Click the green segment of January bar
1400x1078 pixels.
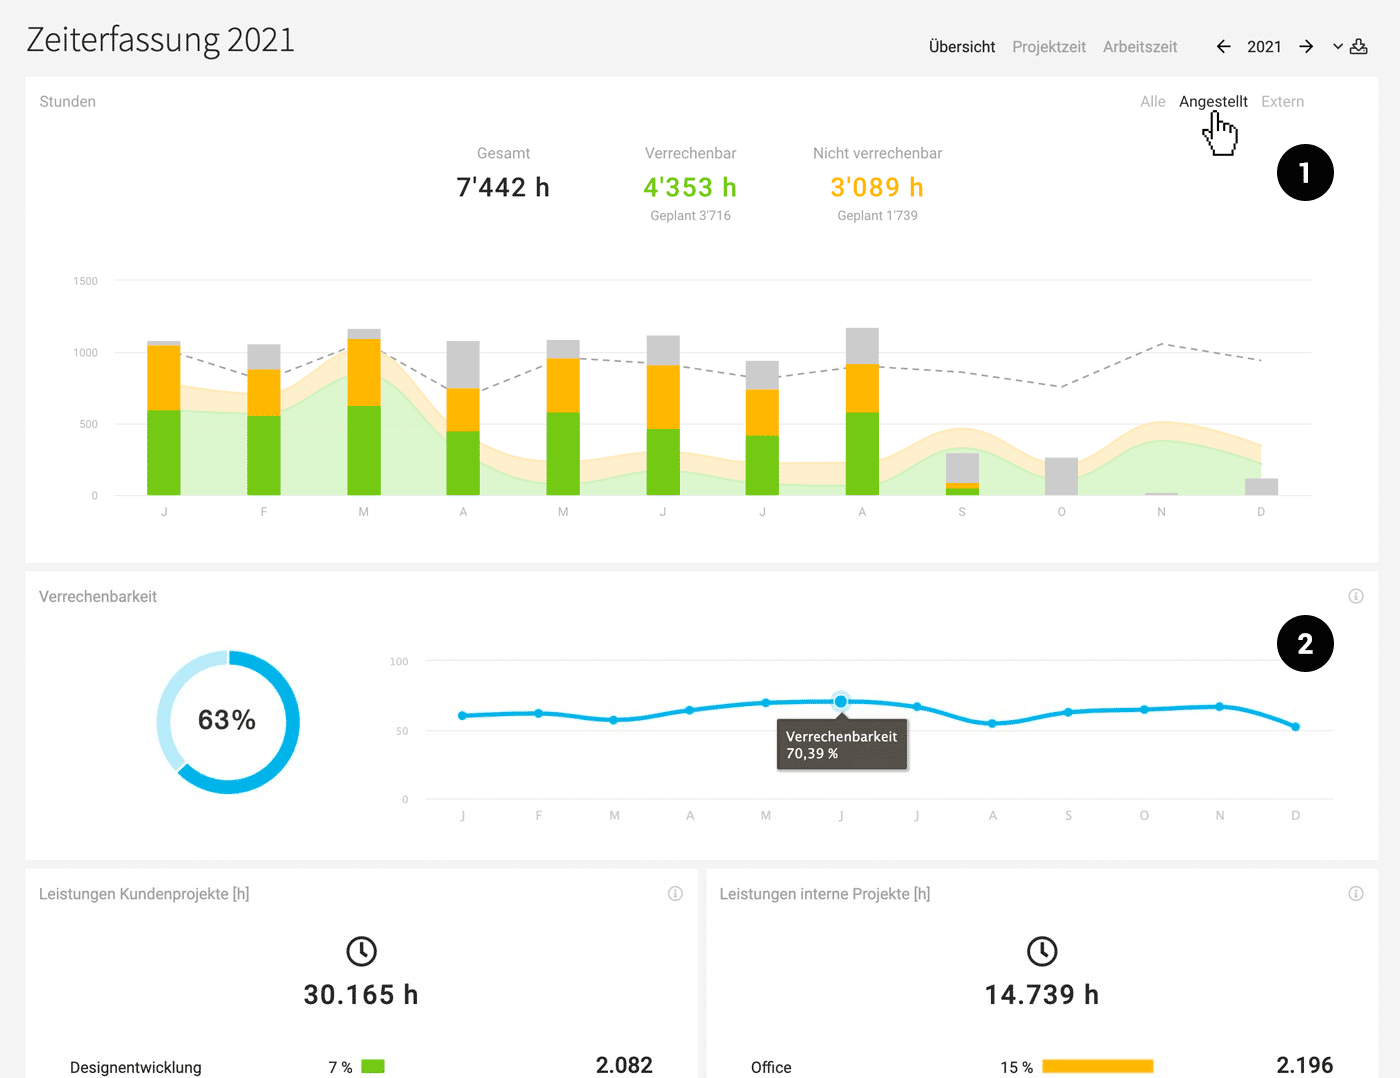click(x=164, y=452)
